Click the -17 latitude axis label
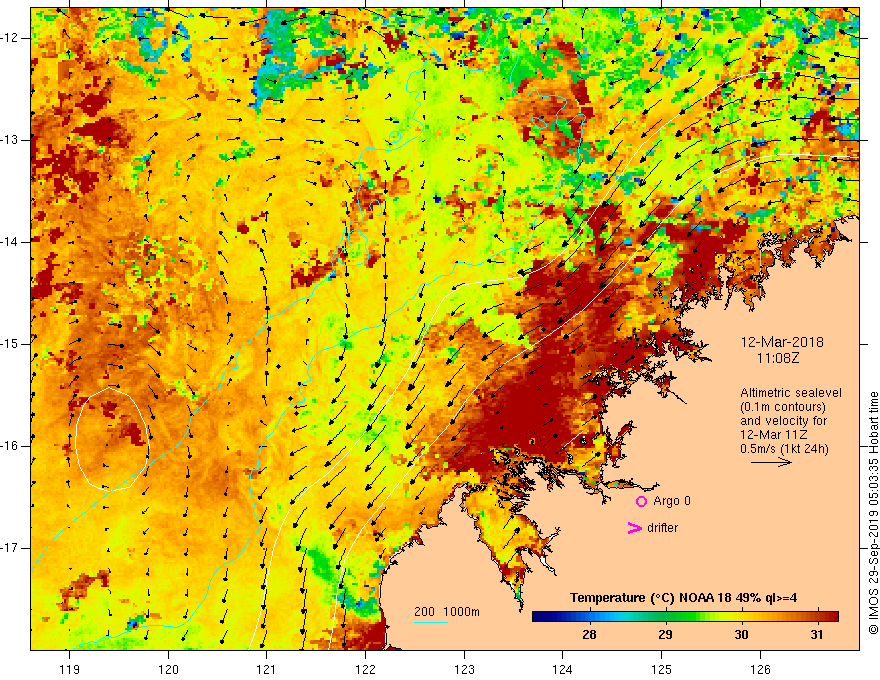This screenshot has height=680, width=880. click(x=10, y=548)
